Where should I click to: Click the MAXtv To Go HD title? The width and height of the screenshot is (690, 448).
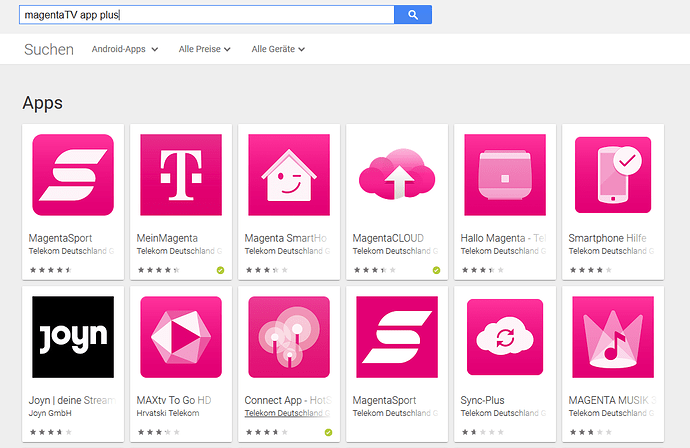174,400
